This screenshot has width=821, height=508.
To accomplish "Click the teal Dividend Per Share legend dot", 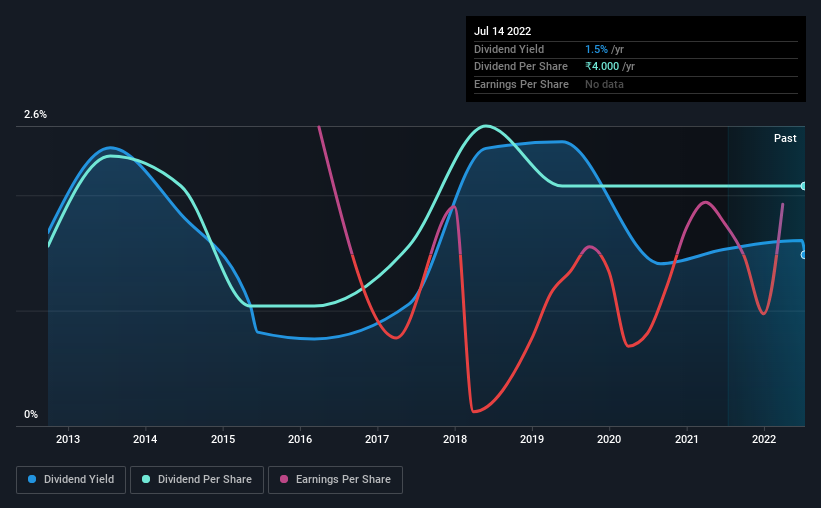I will point(146,479).
